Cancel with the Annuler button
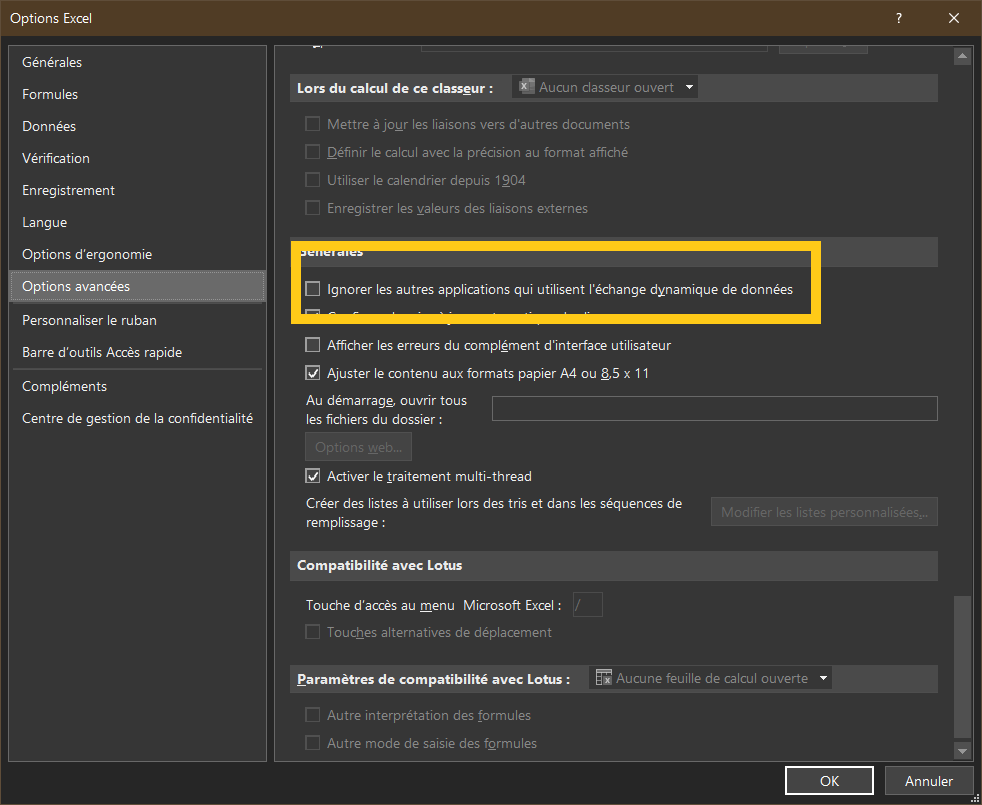The image size is (982, 805). (x=929, y=781)
